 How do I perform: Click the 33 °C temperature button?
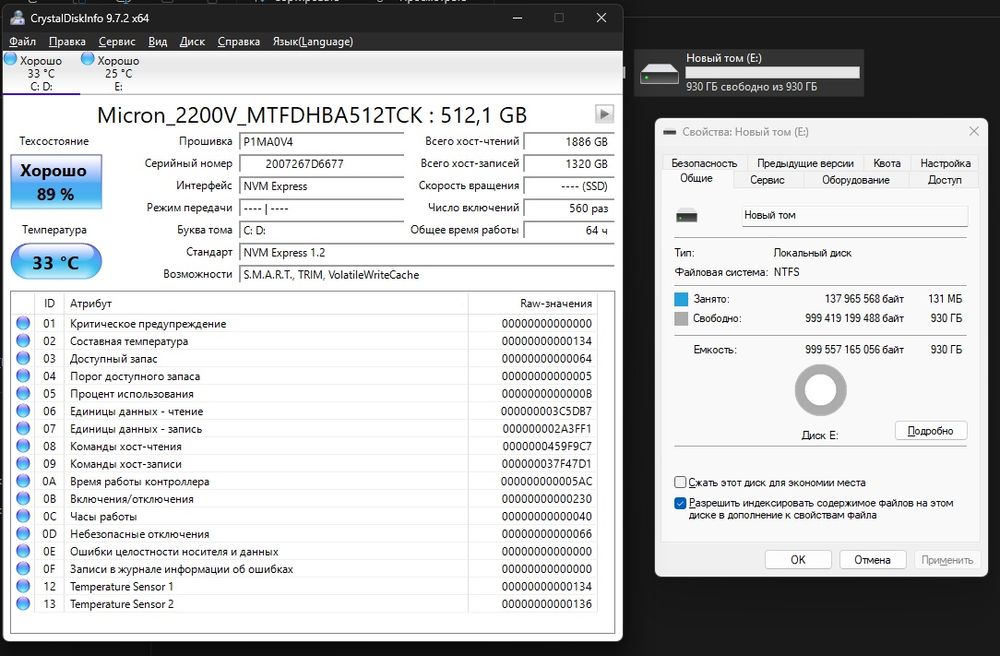click(56, 261)
